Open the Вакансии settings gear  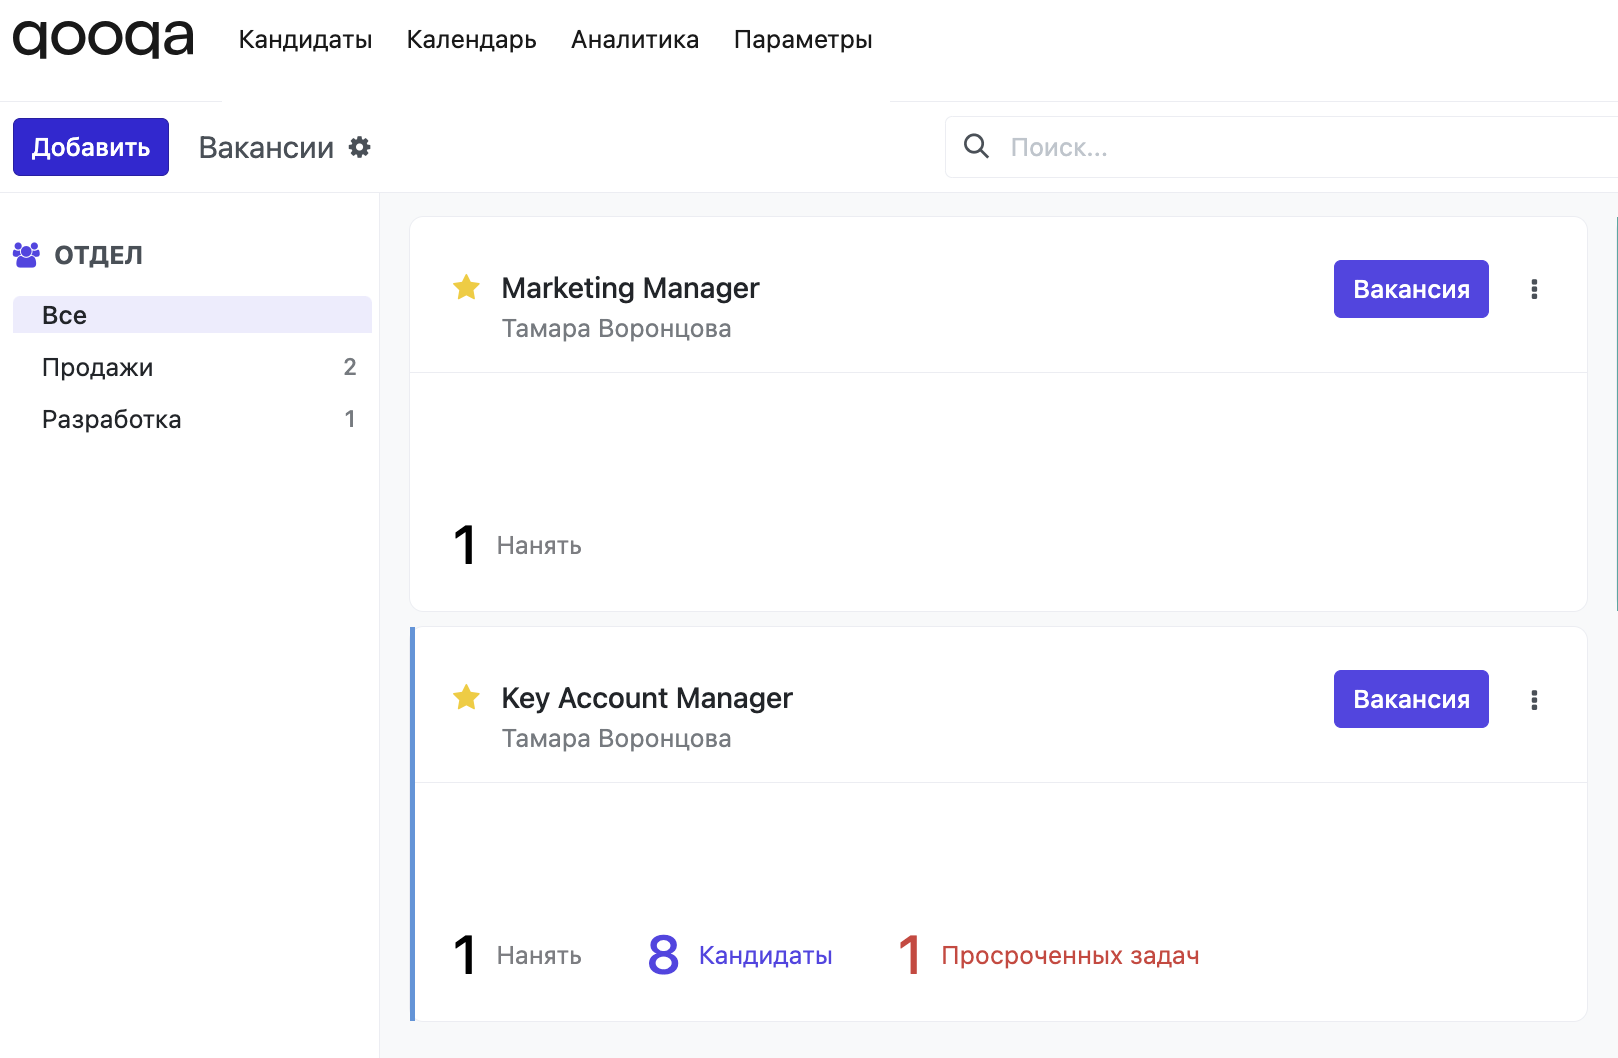tap(359, 147)
